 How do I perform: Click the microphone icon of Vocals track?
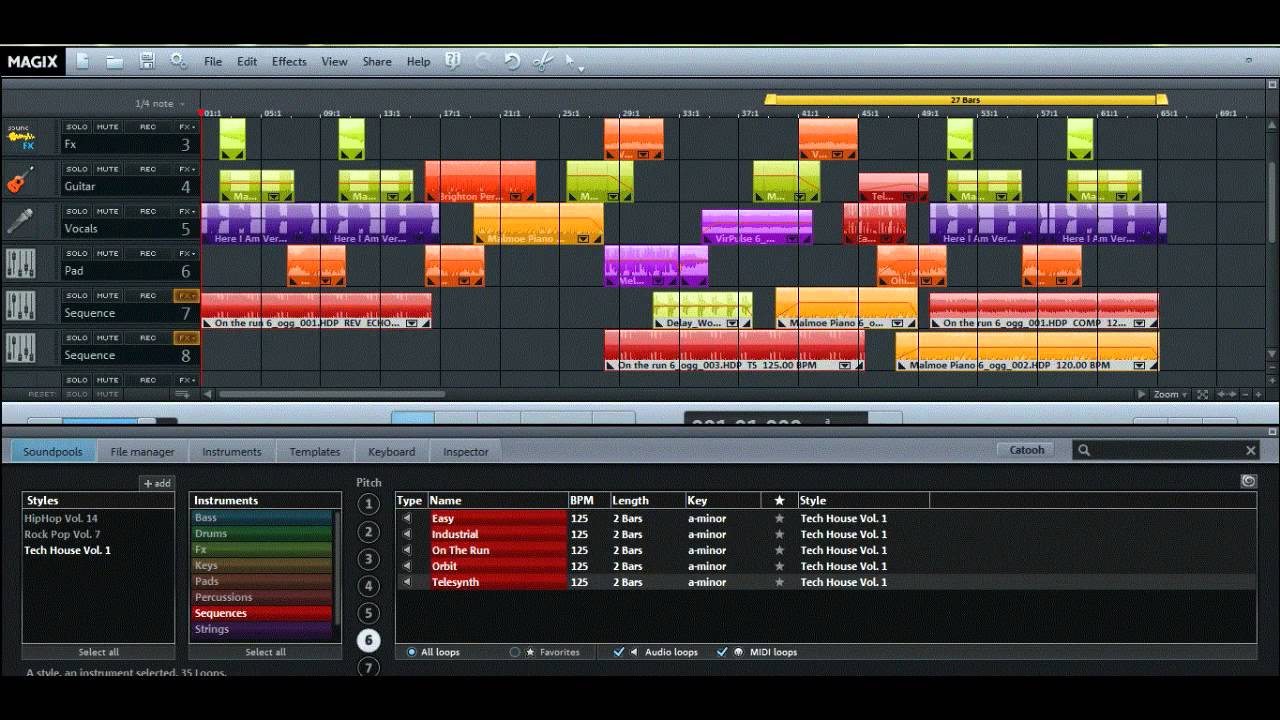coord(21,222)
